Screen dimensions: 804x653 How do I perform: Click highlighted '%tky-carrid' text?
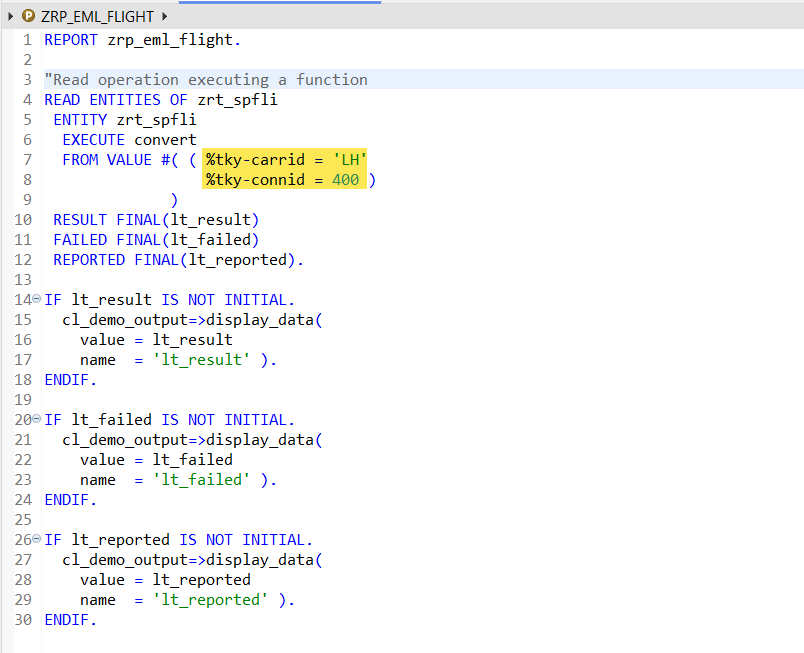(x=255, y=159)
